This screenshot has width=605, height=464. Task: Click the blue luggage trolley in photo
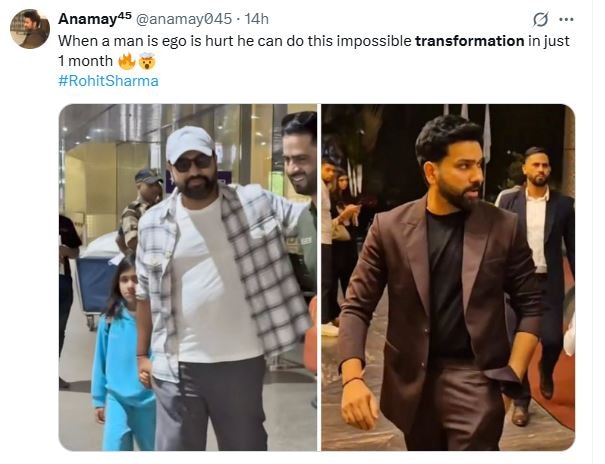(x=96, y=283)
